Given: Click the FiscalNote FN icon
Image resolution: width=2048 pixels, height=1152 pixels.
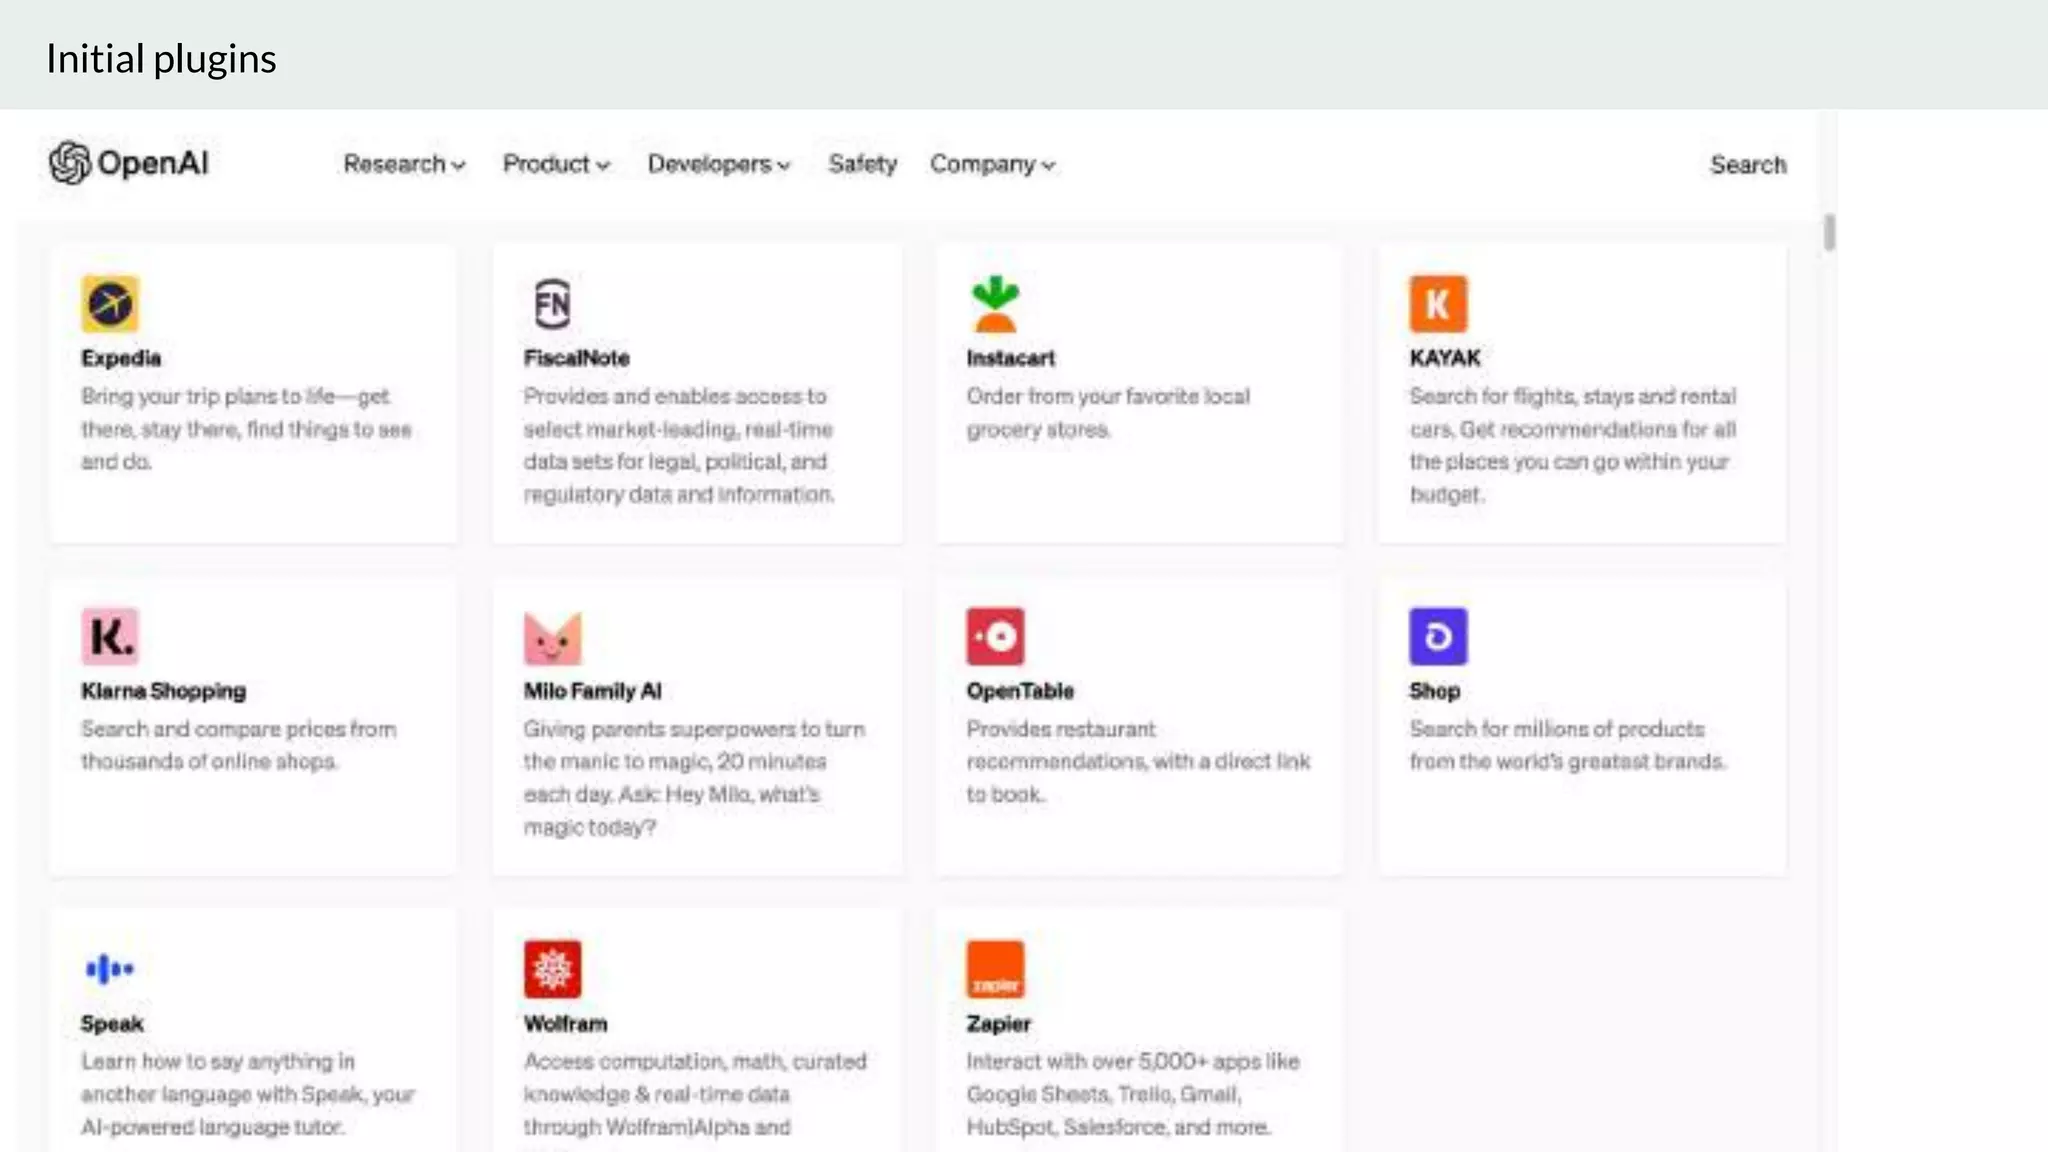Looking at the screenshot, I should click(x=552, y=303).
